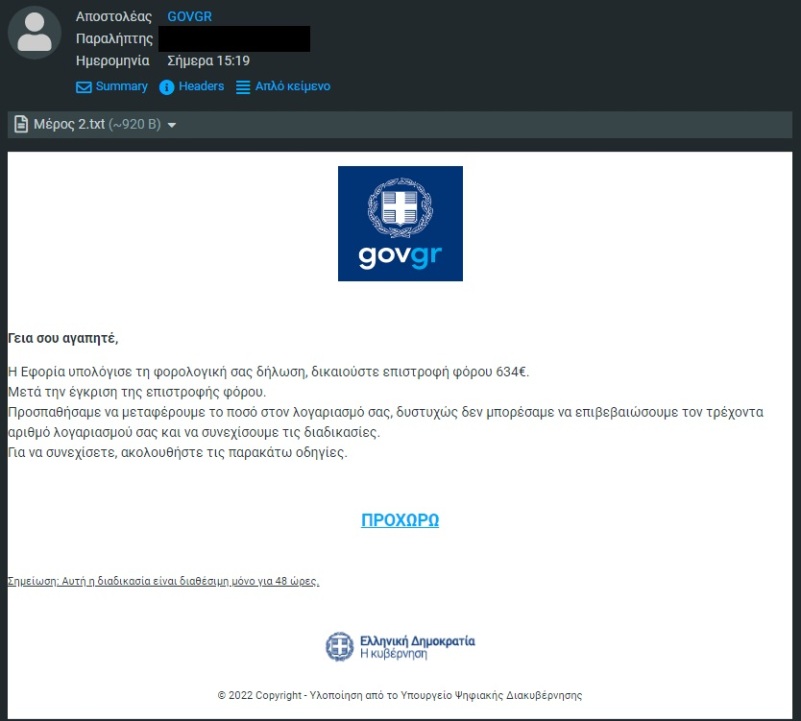Click the Σήμερα 15:19 date value
801x721 pixels.
tap(208, 61)
